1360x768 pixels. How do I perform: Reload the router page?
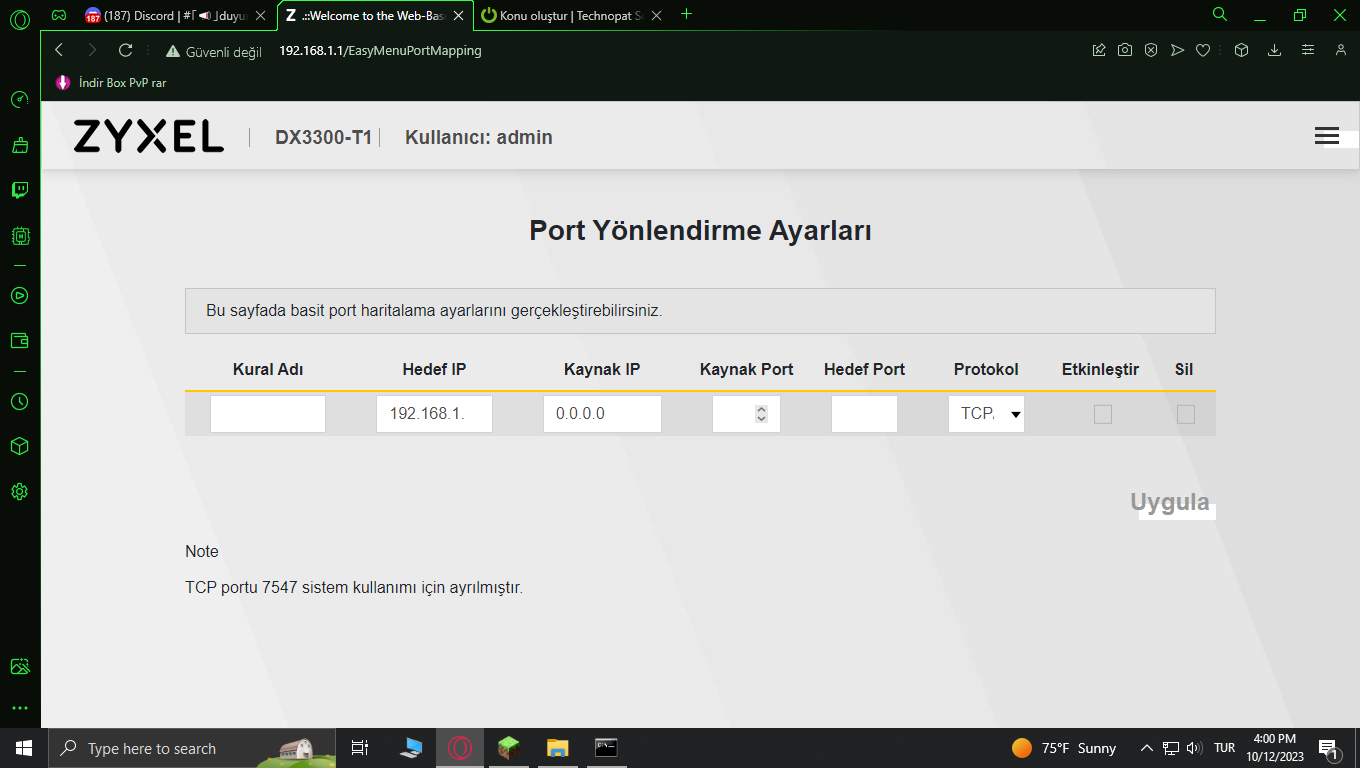(x=125, y=50)
